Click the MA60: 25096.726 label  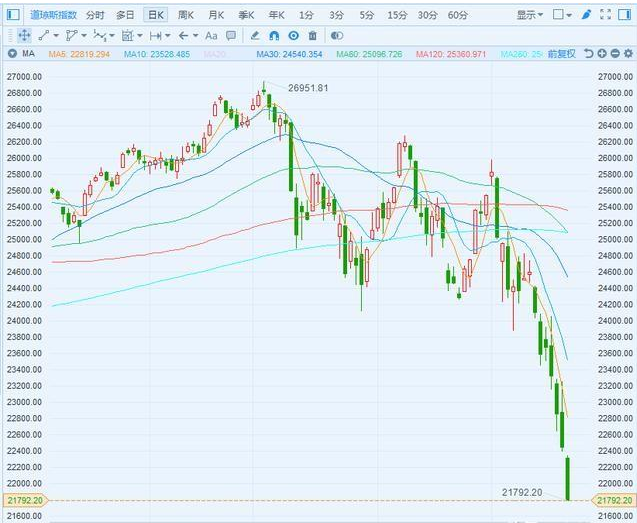click(369, 54)
